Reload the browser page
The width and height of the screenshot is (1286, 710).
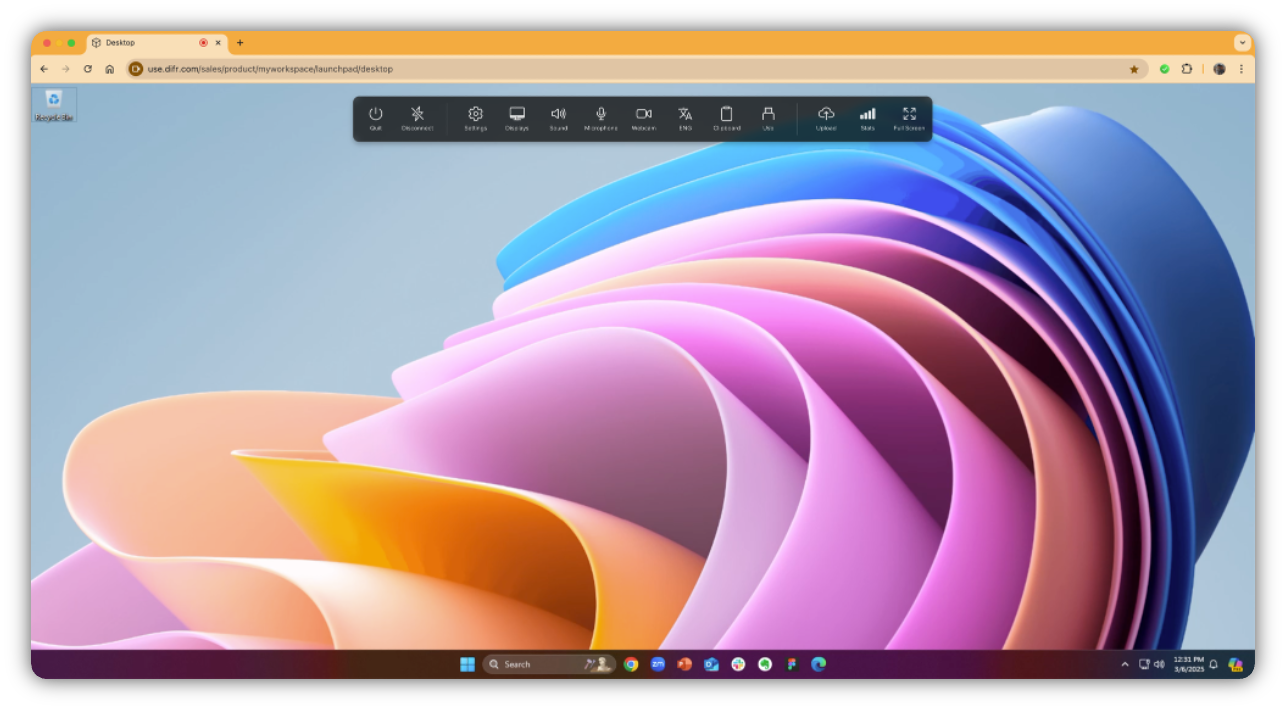(x=88, y=69)
